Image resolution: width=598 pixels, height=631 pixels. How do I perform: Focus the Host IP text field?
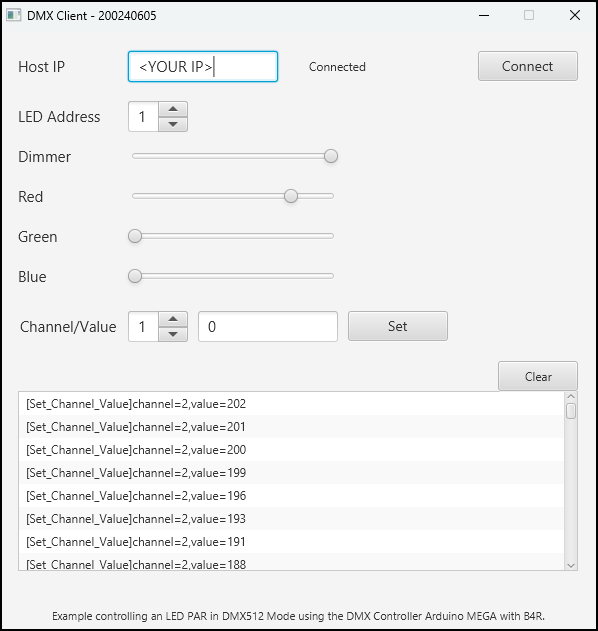pyautogui.click(x=203, y=66)
